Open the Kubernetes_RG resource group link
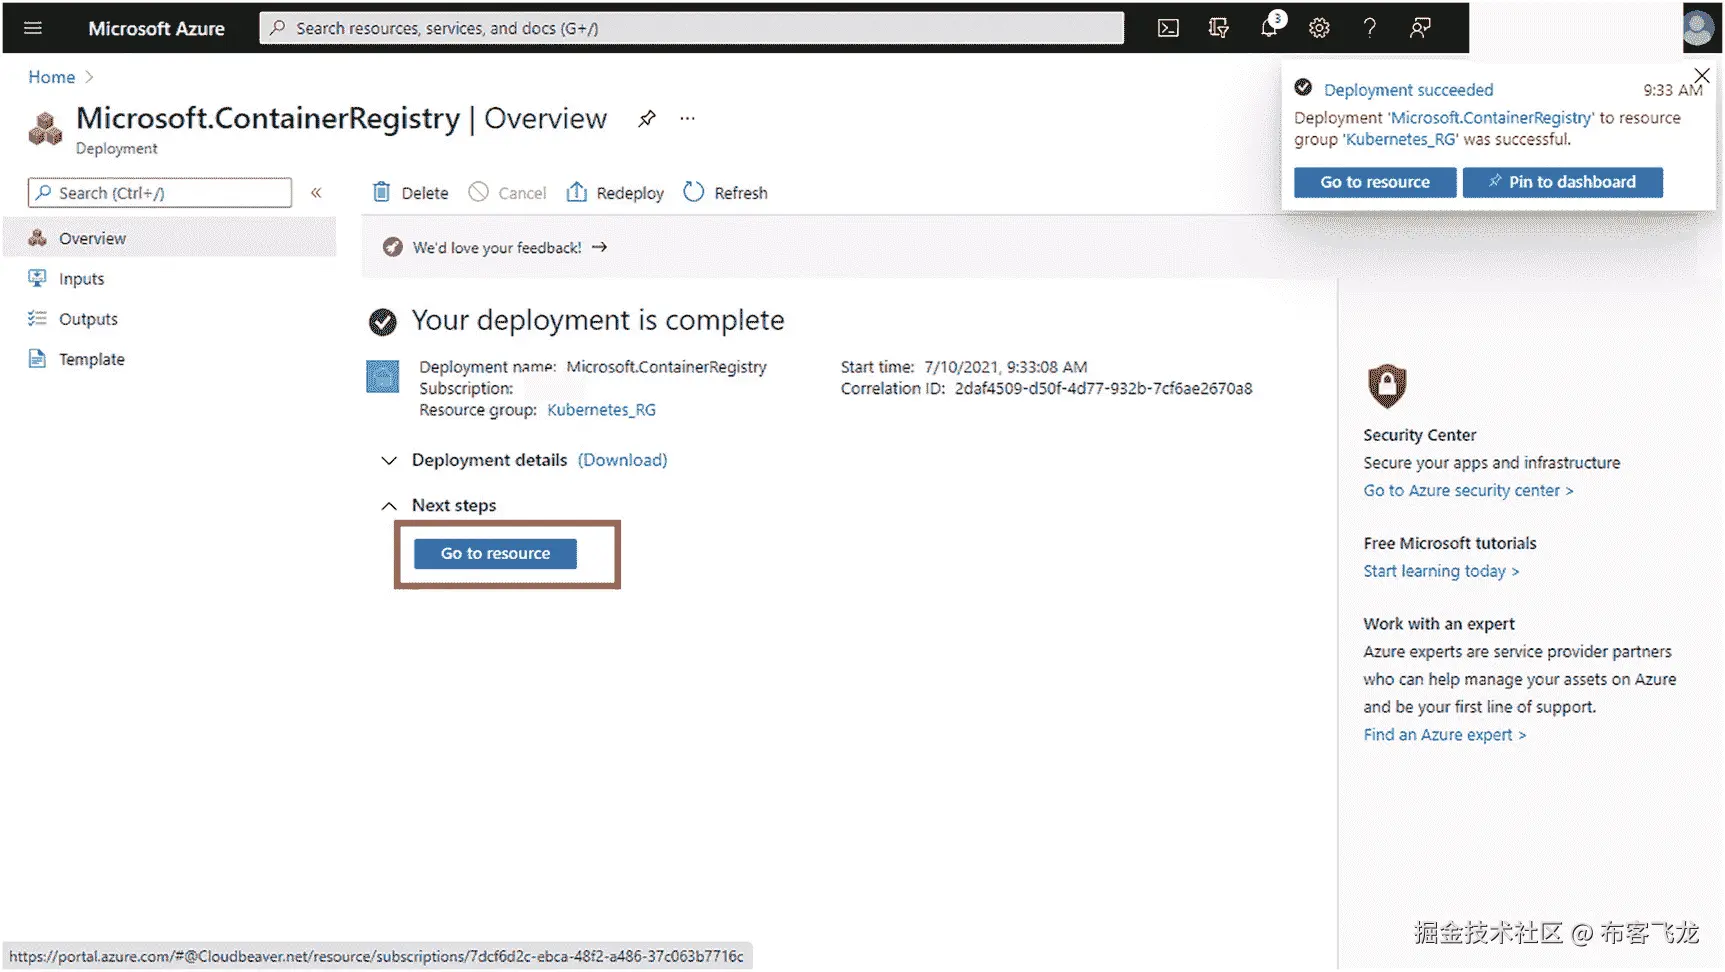The height and width of the screenshot is (972, 1725). point(602,410)
